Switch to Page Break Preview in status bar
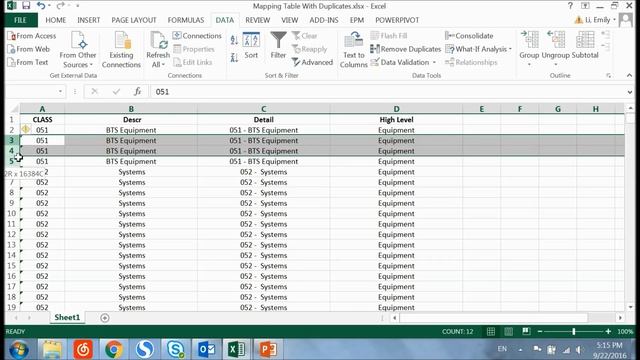 [526, 331]
